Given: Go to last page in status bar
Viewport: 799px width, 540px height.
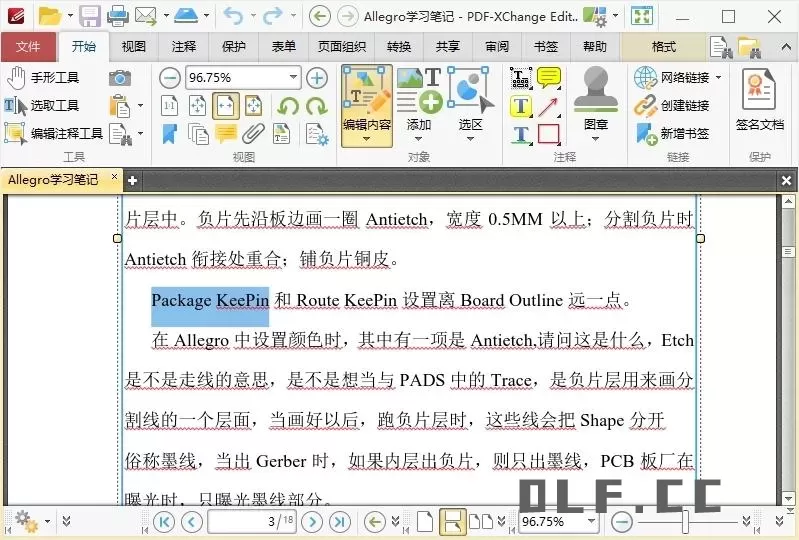Looking at the screenshot, I should click(x=340, y=521).
